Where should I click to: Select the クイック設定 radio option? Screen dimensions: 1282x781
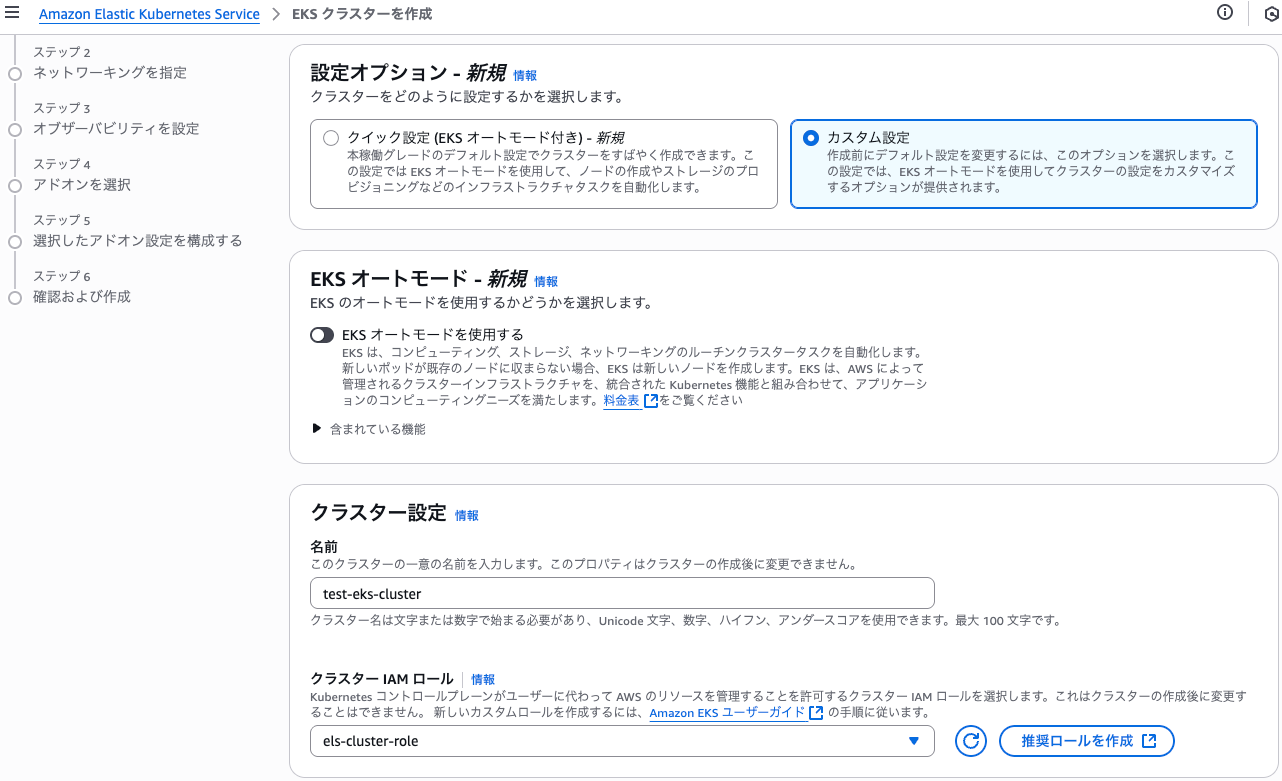[331, 138]
